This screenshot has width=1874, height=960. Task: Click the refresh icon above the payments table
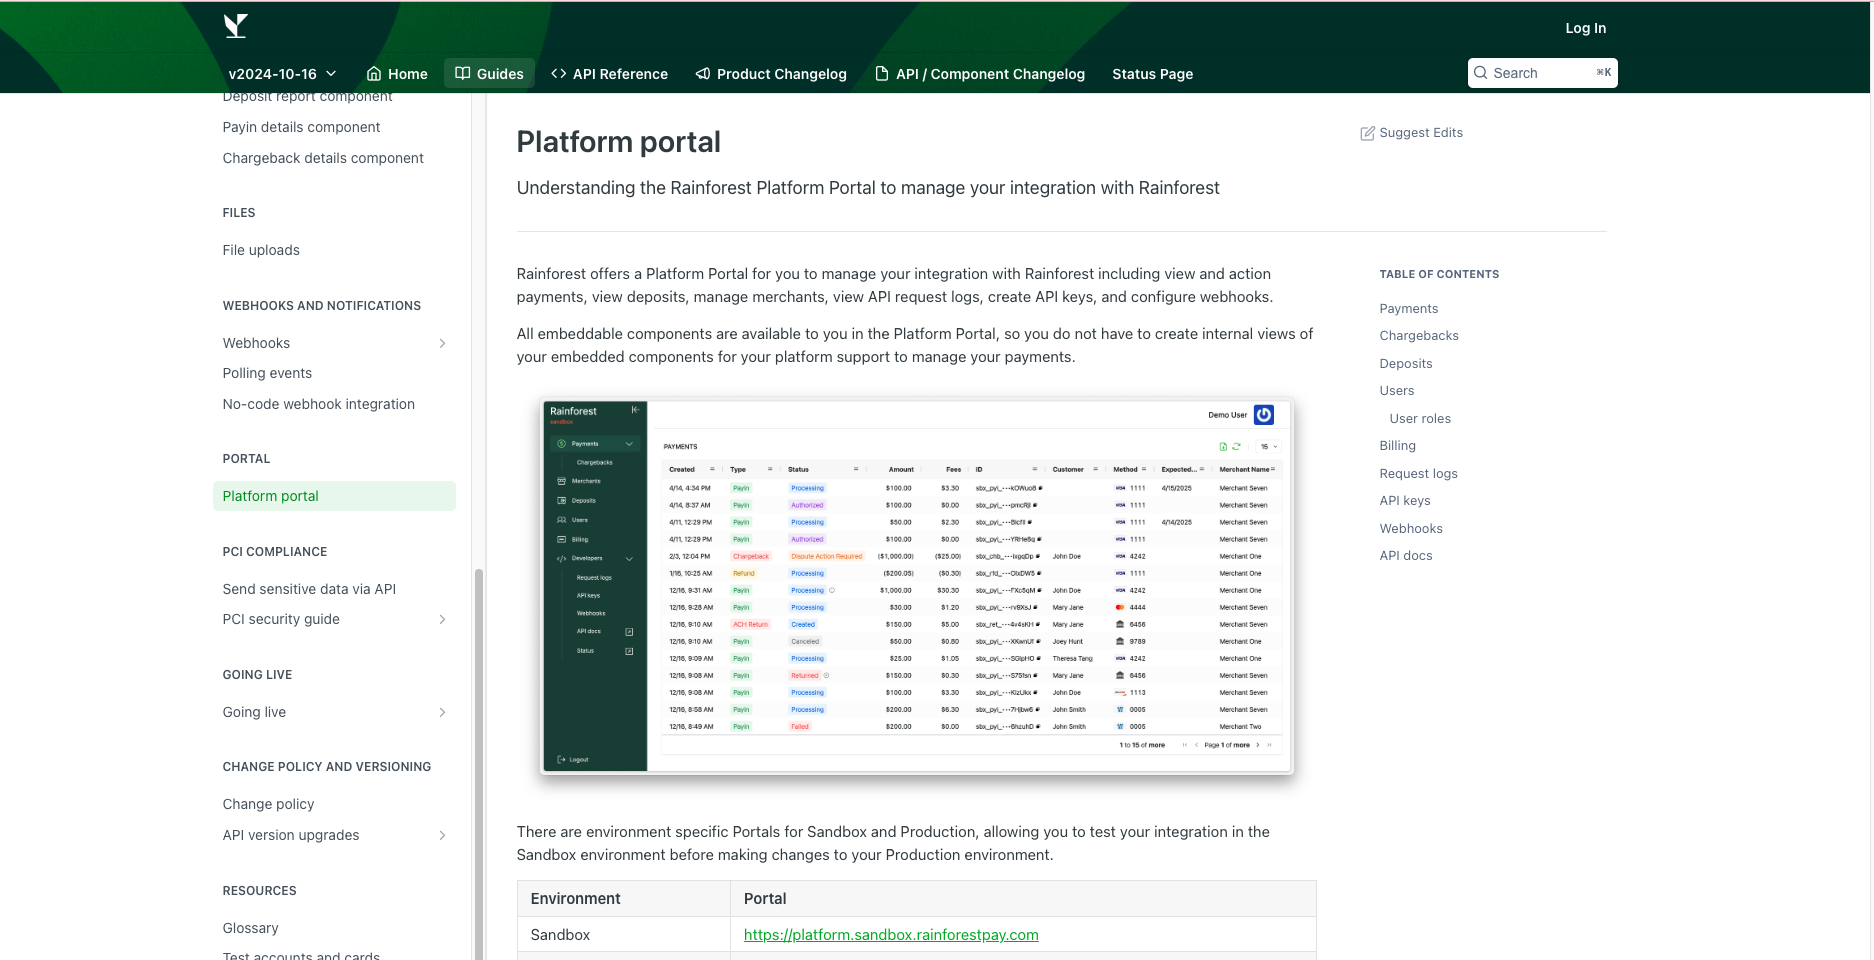1237,446
